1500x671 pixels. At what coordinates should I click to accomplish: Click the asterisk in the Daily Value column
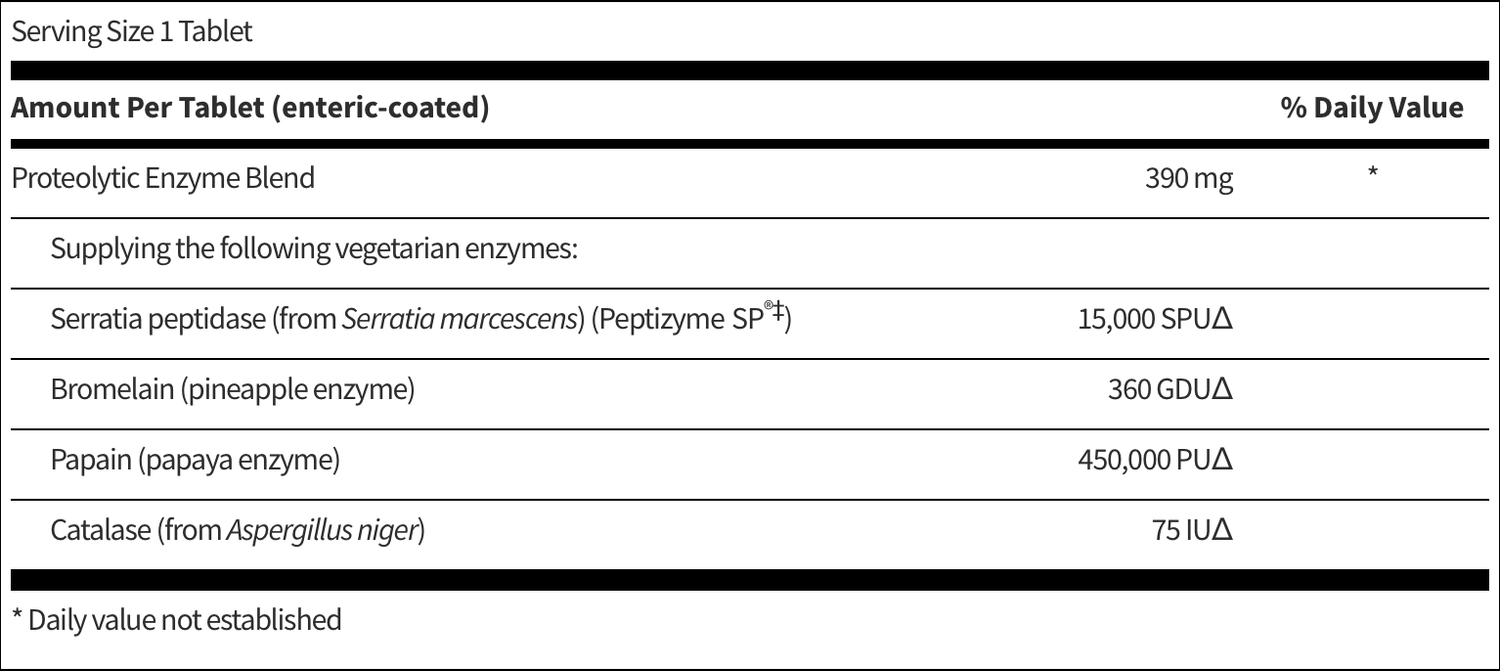pos(1373,173)
